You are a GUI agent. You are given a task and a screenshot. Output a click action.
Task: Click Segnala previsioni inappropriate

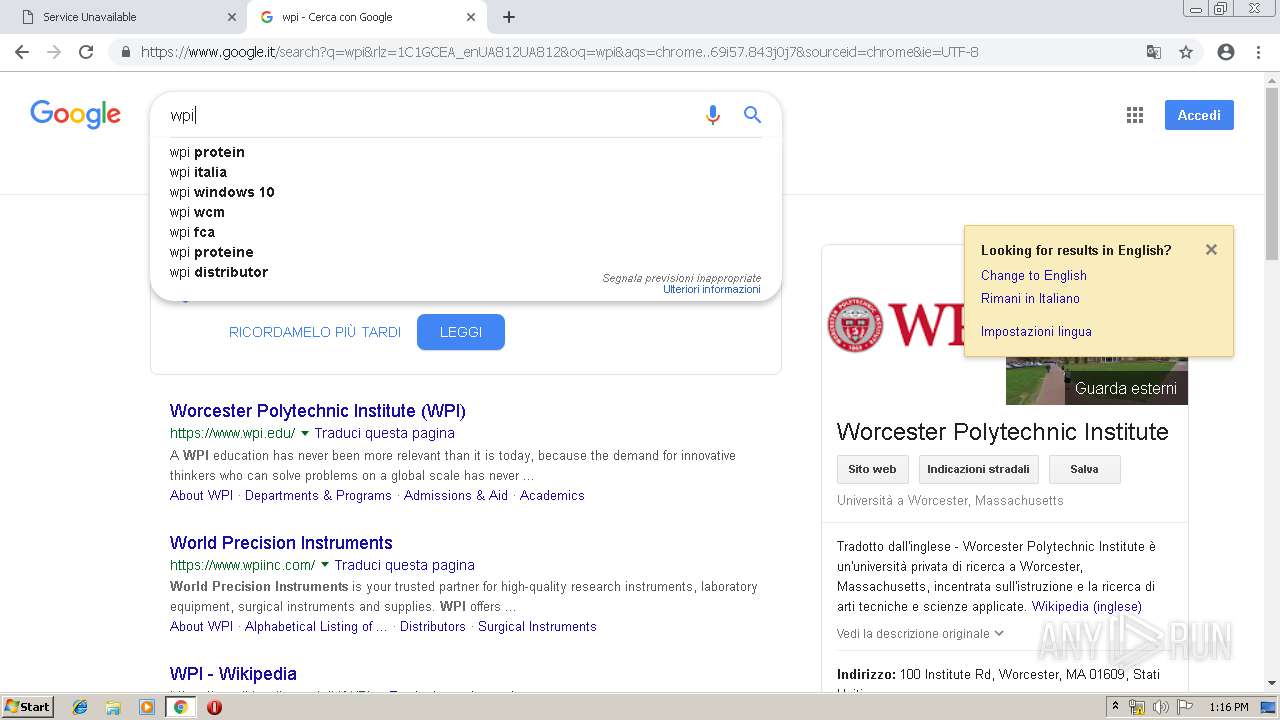681,278
